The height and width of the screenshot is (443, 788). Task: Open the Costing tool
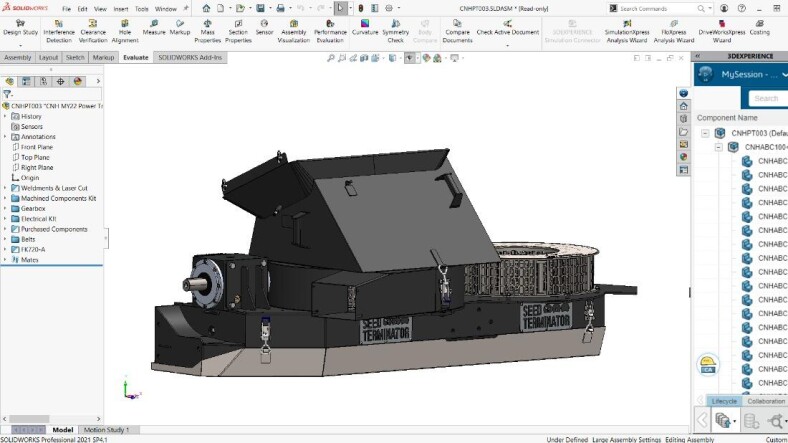coord(759,26)
